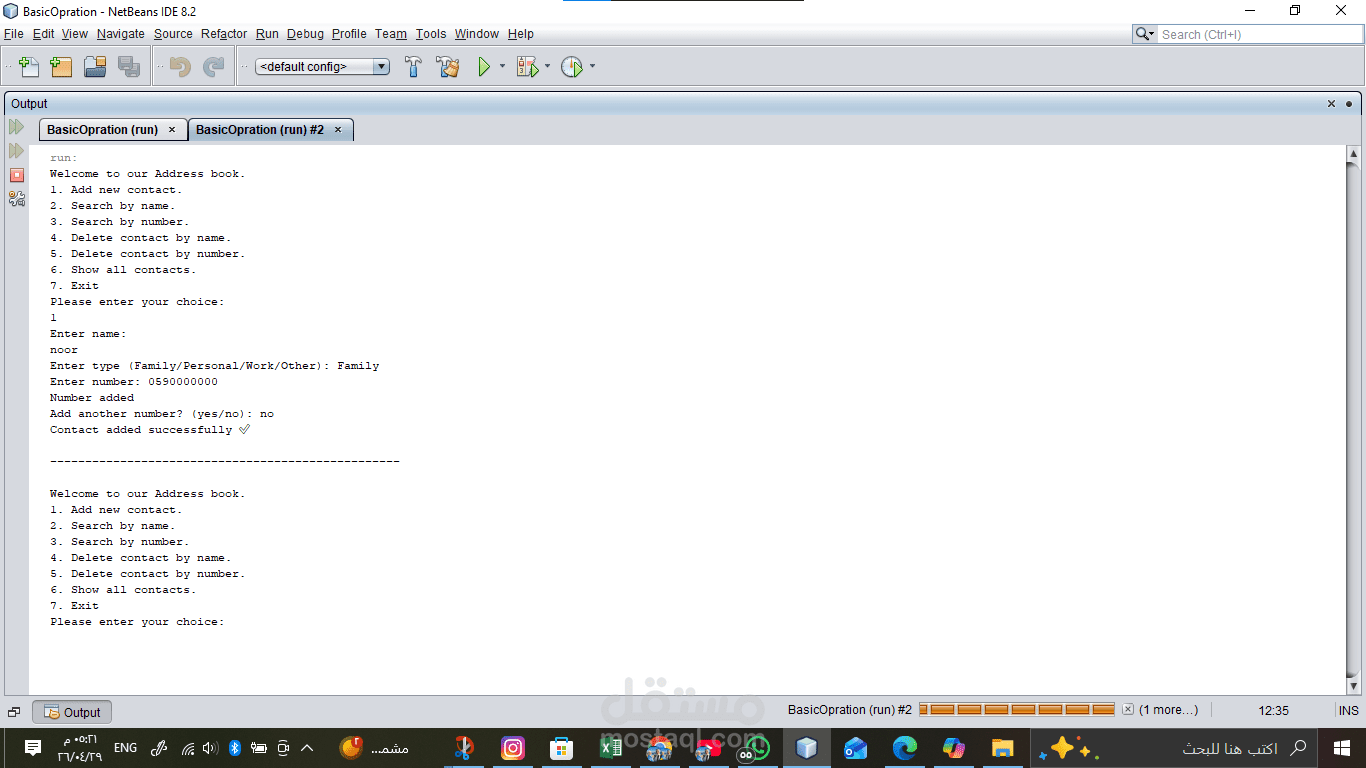1366x768 pixels.
Task: Click the Undo arrow icon
Action: pos(180,67)
